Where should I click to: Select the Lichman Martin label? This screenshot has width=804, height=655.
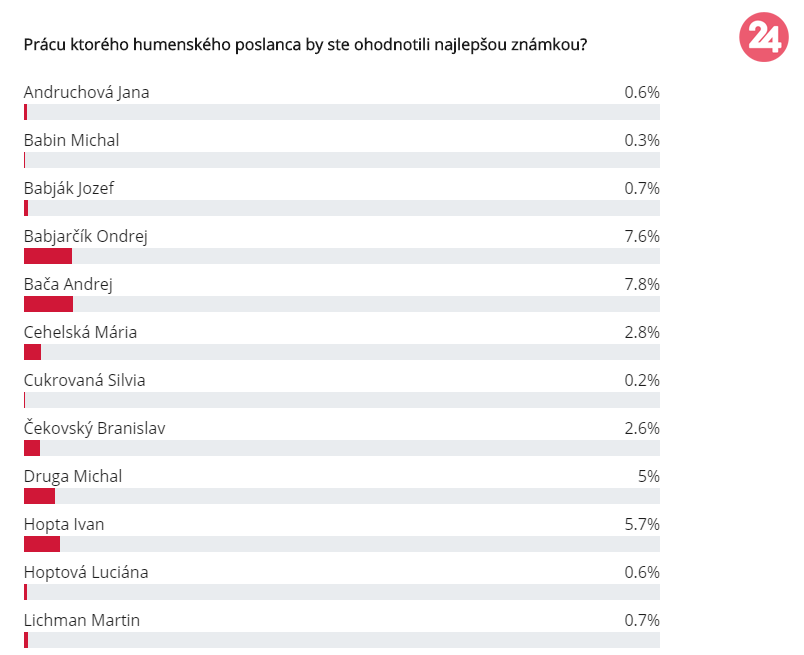pyautogui.click(x=82, y=620)
